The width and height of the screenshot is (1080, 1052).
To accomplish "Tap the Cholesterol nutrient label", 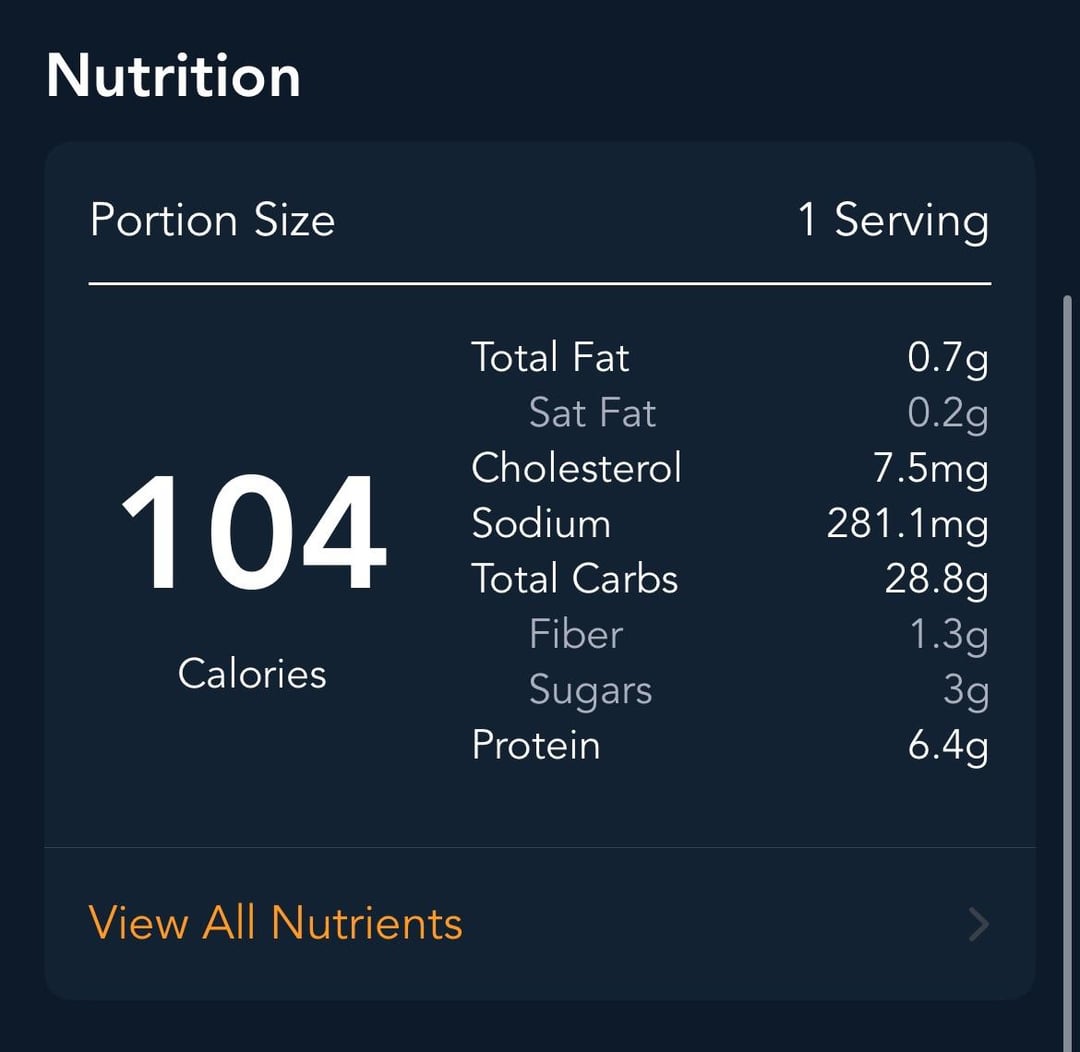I will coord(577,468).
